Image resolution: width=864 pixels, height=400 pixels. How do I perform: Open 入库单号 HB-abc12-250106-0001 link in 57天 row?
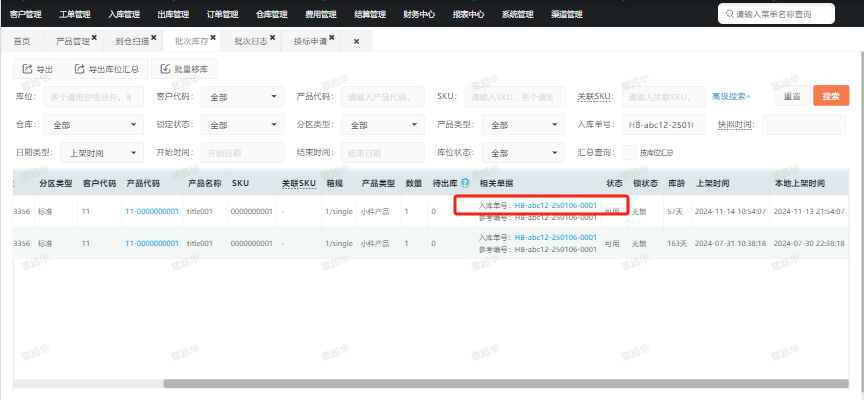click(x=555, y=206)
